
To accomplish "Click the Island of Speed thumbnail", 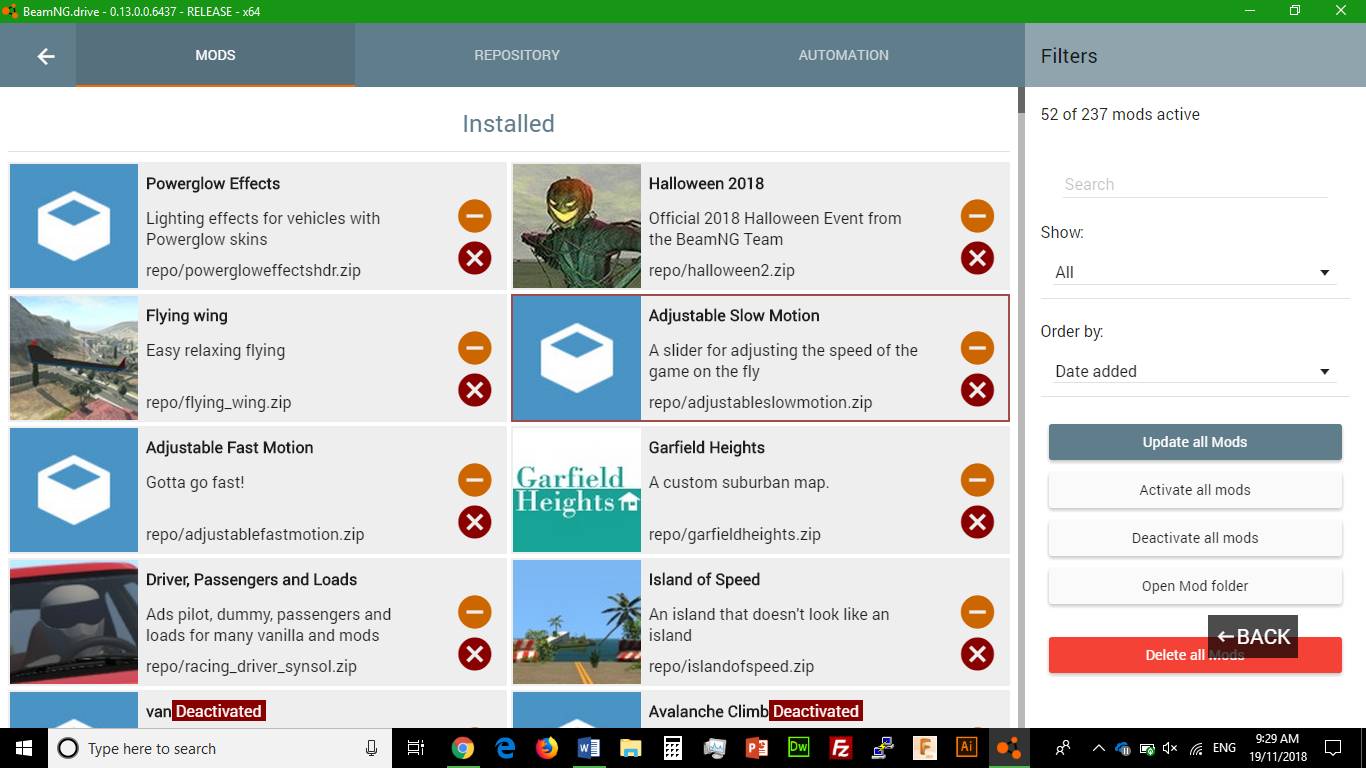I will pos(577,622).
